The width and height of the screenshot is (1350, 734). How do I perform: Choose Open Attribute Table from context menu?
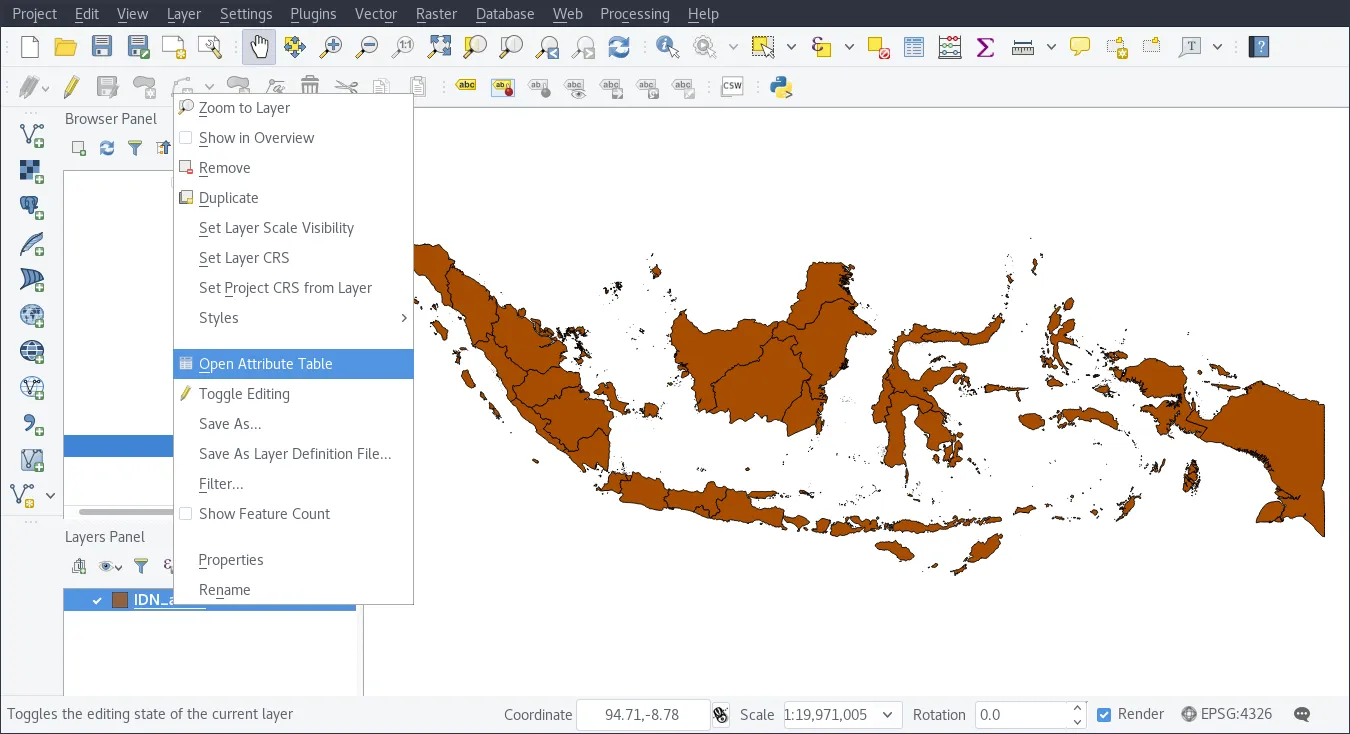point(265,364)
